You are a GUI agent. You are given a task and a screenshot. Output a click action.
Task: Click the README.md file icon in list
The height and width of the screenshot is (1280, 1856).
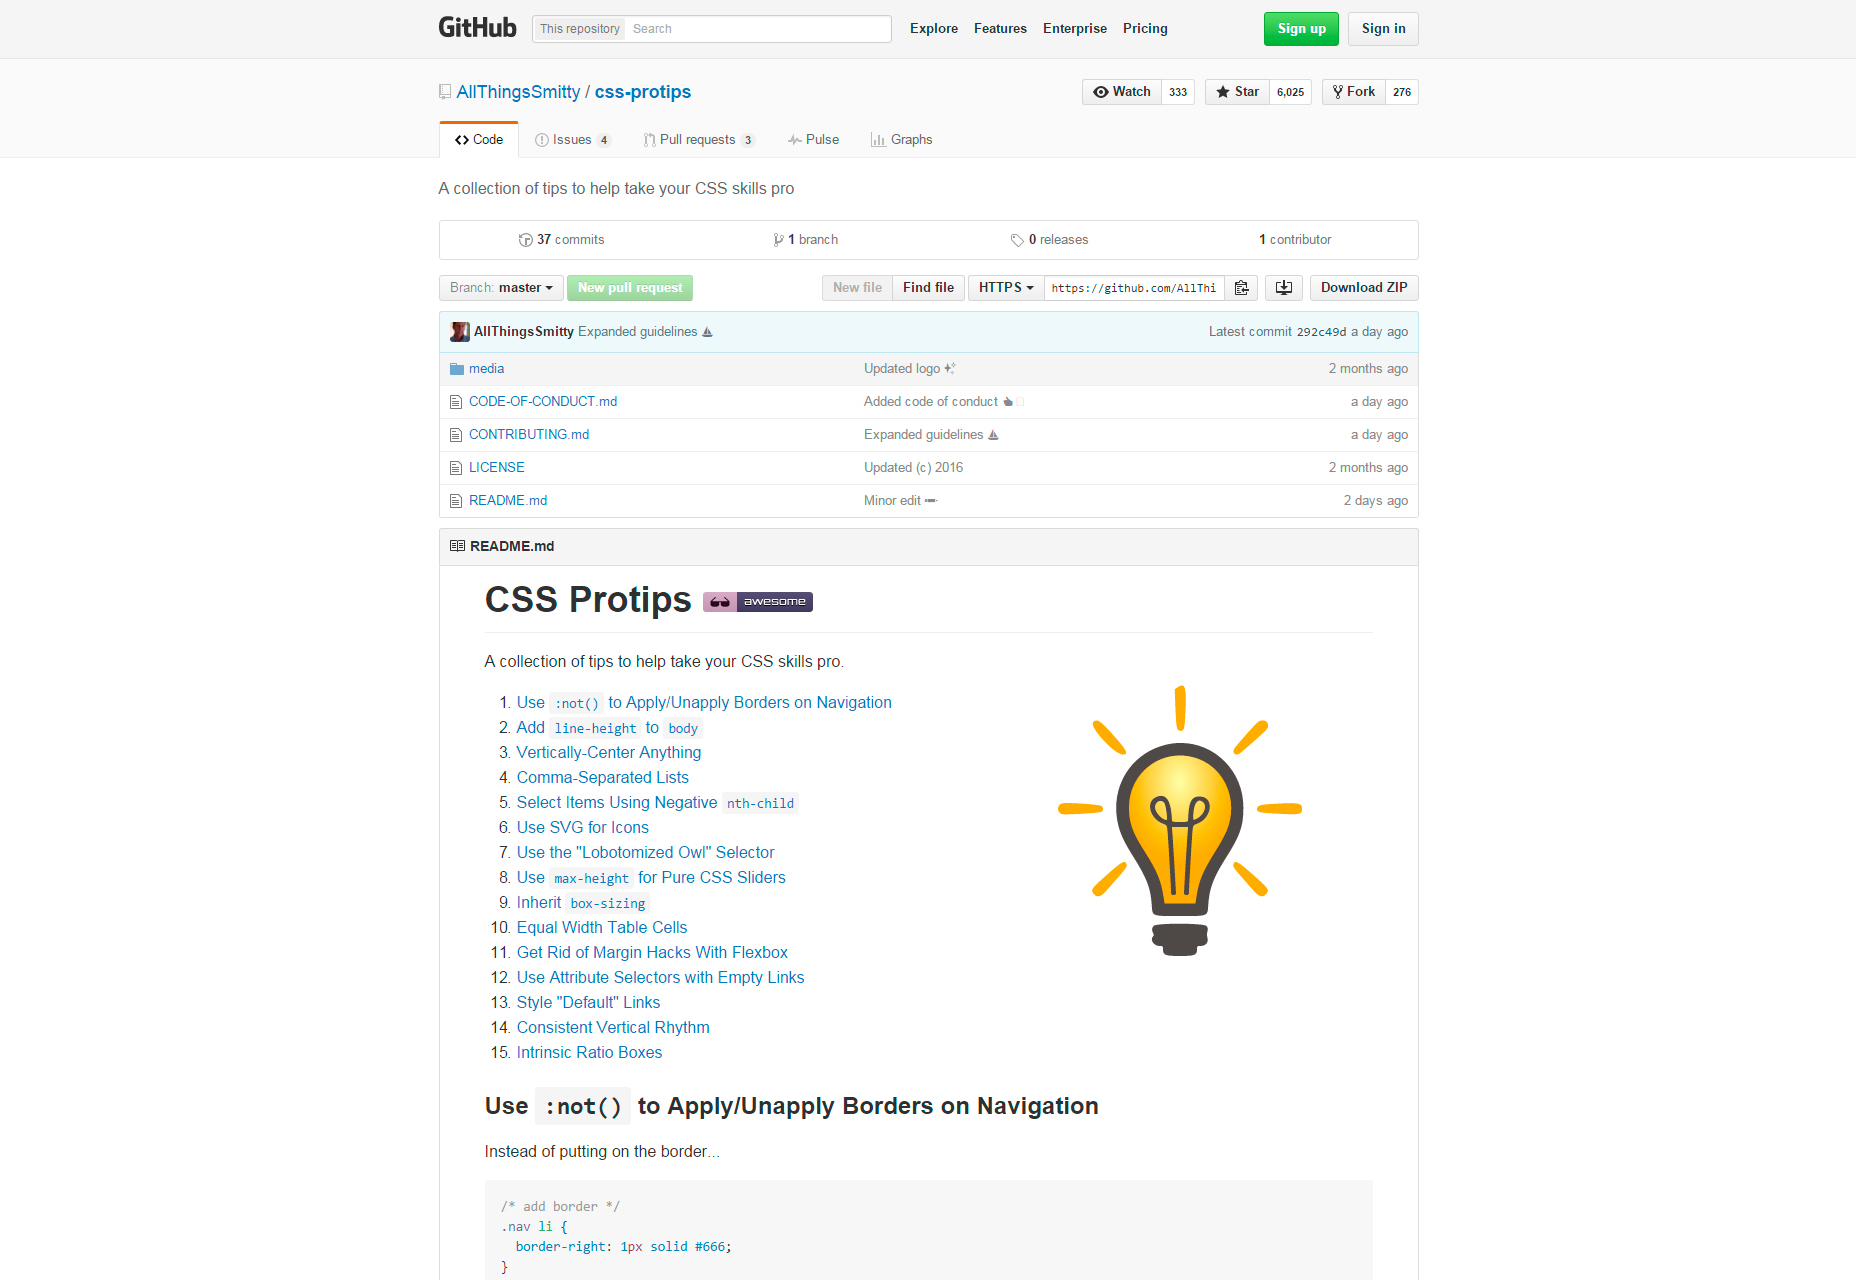point(456,501)
